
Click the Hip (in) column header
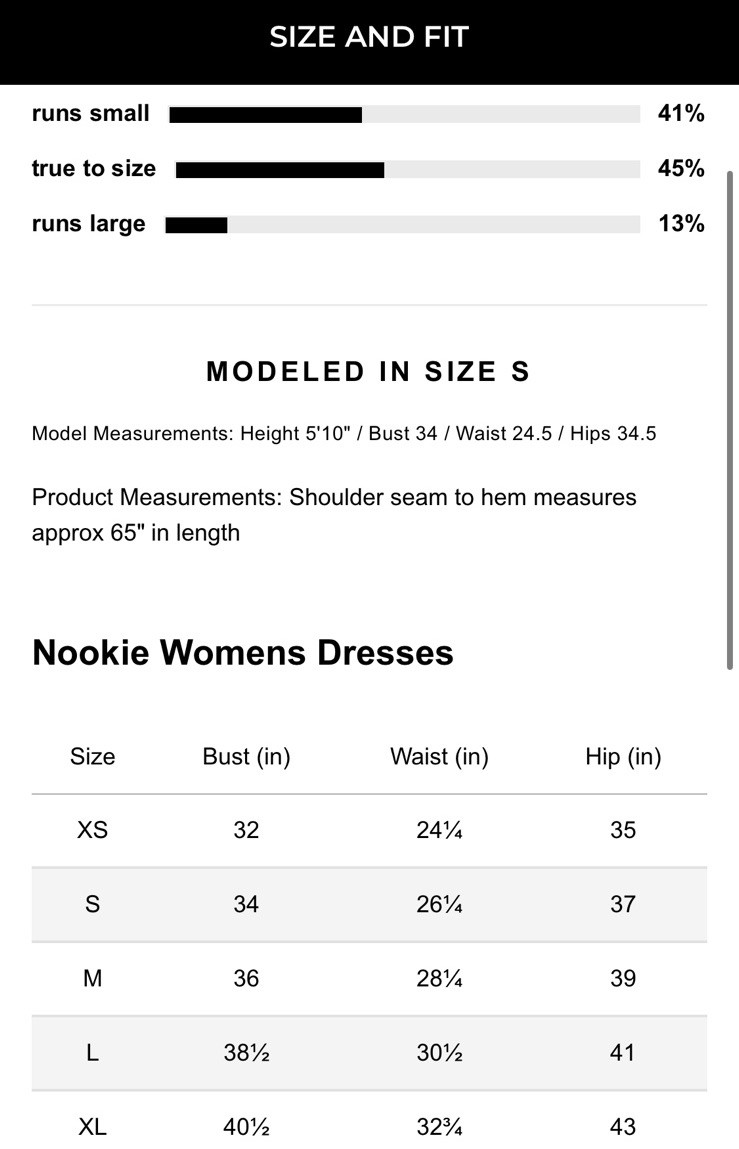pos(623,756)
